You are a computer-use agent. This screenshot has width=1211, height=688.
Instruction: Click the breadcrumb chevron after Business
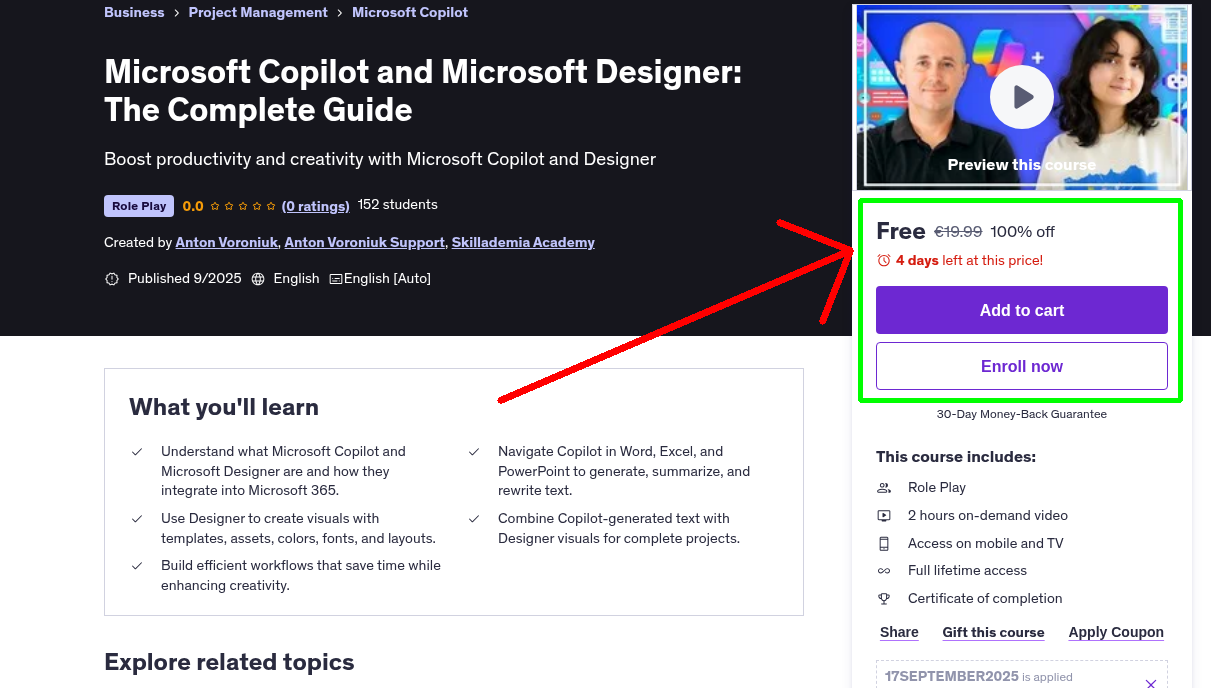[177, 13]
